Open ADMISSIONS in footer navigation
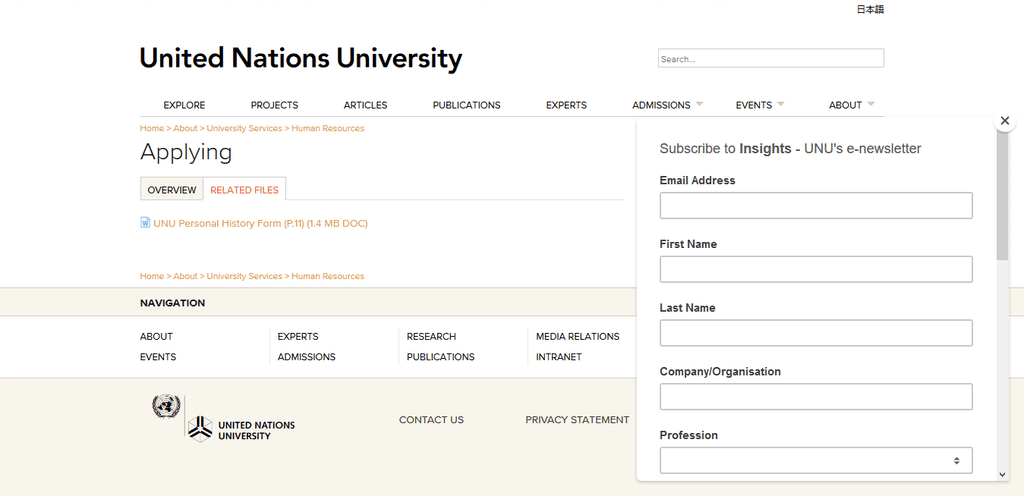The height and width of the screenshot is (496, 1024). point(306,357)
